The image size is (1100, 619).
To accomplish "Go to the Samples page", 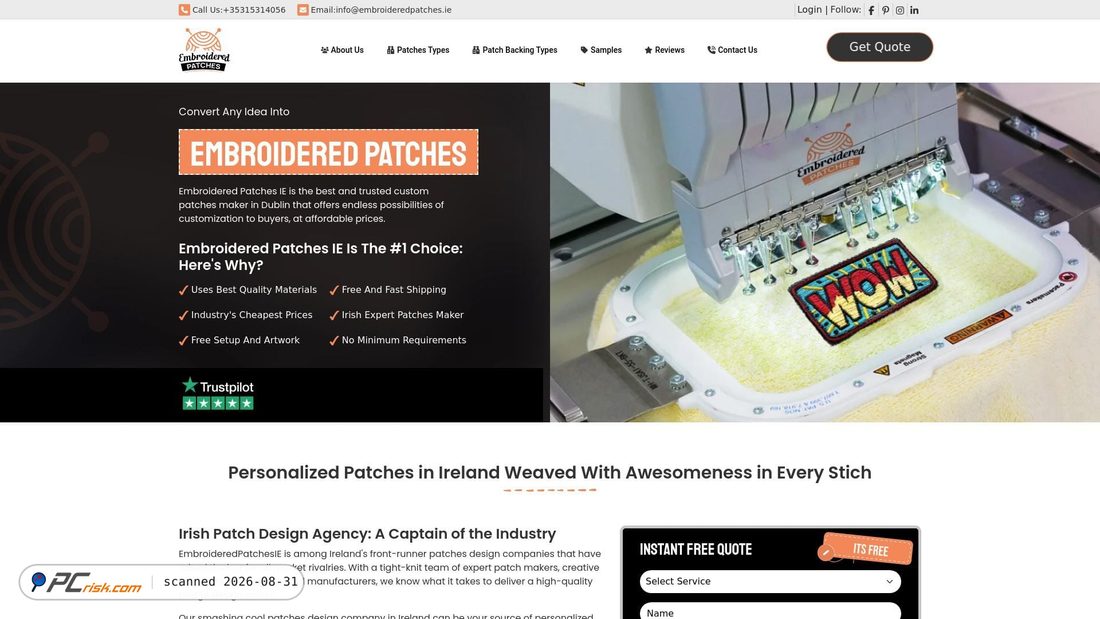I will [601, 50].
